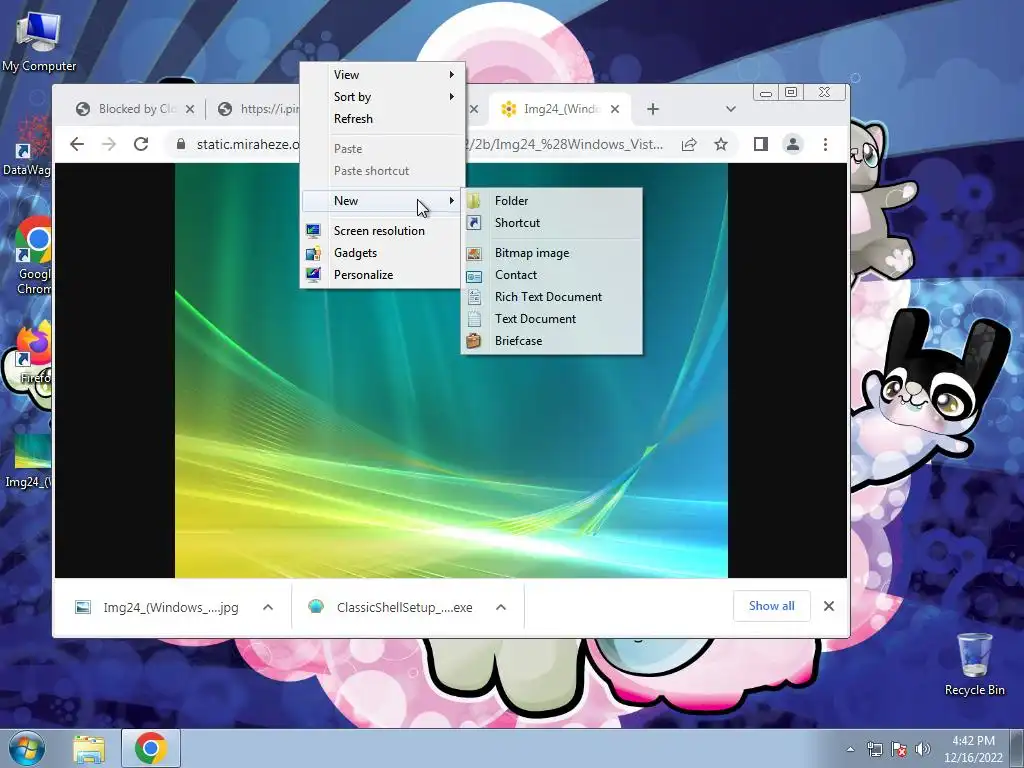1024x768 pixels.
Task: Expand options for ClassicShellSetup download
Action: [501, 607]
